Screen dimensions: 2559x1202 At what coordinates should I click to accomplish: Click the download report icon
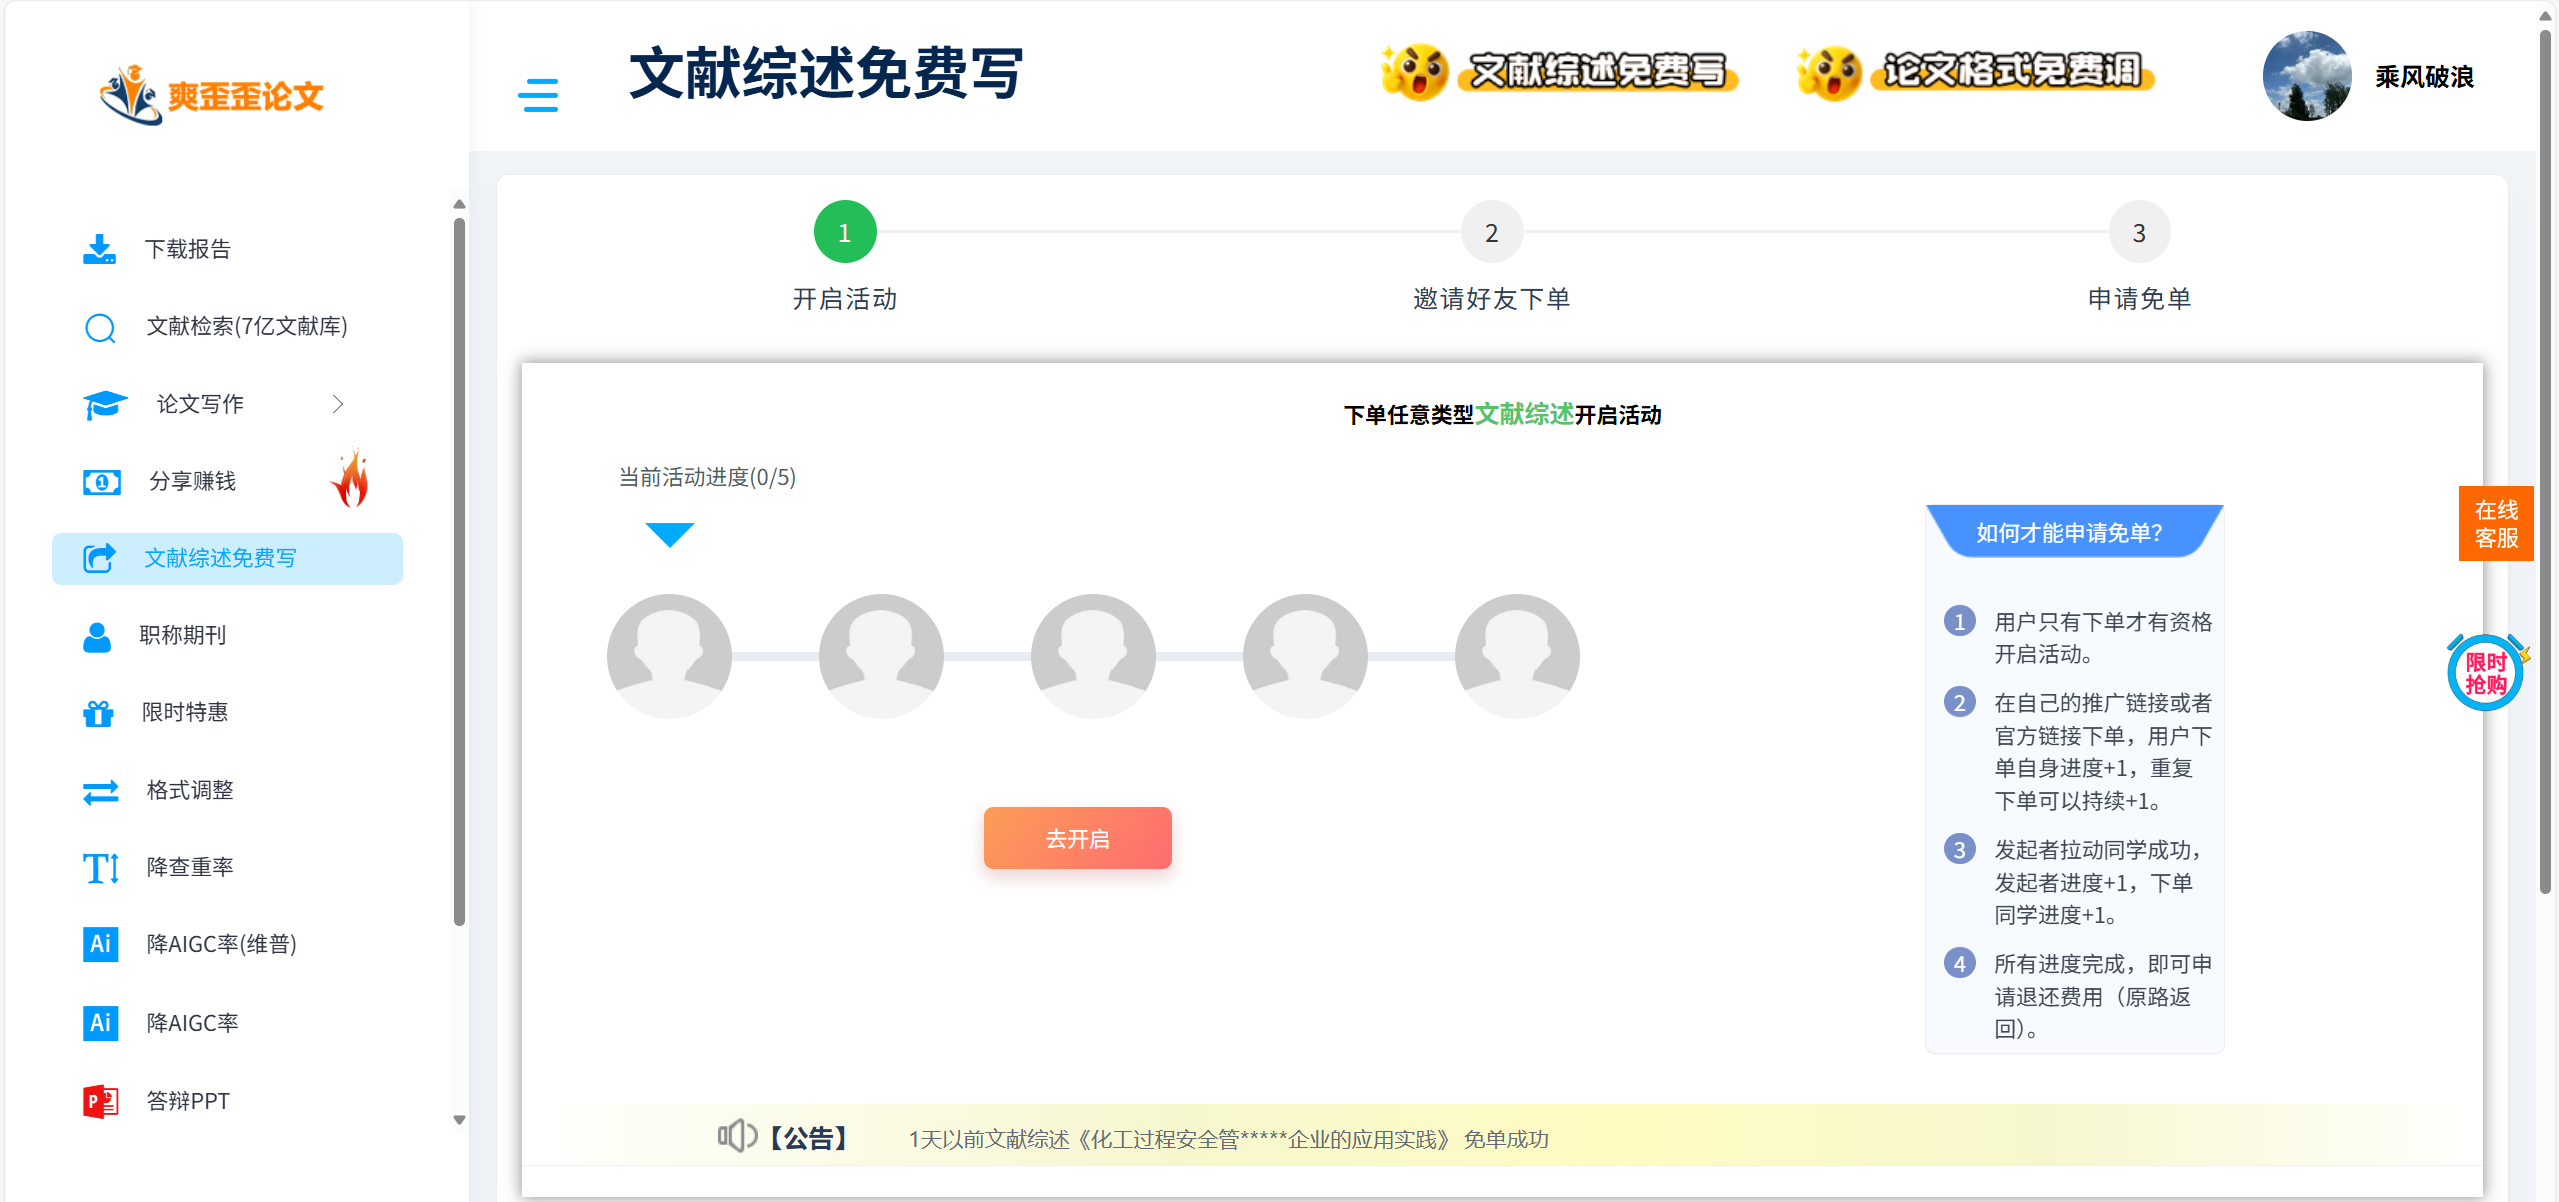[99, 249]
